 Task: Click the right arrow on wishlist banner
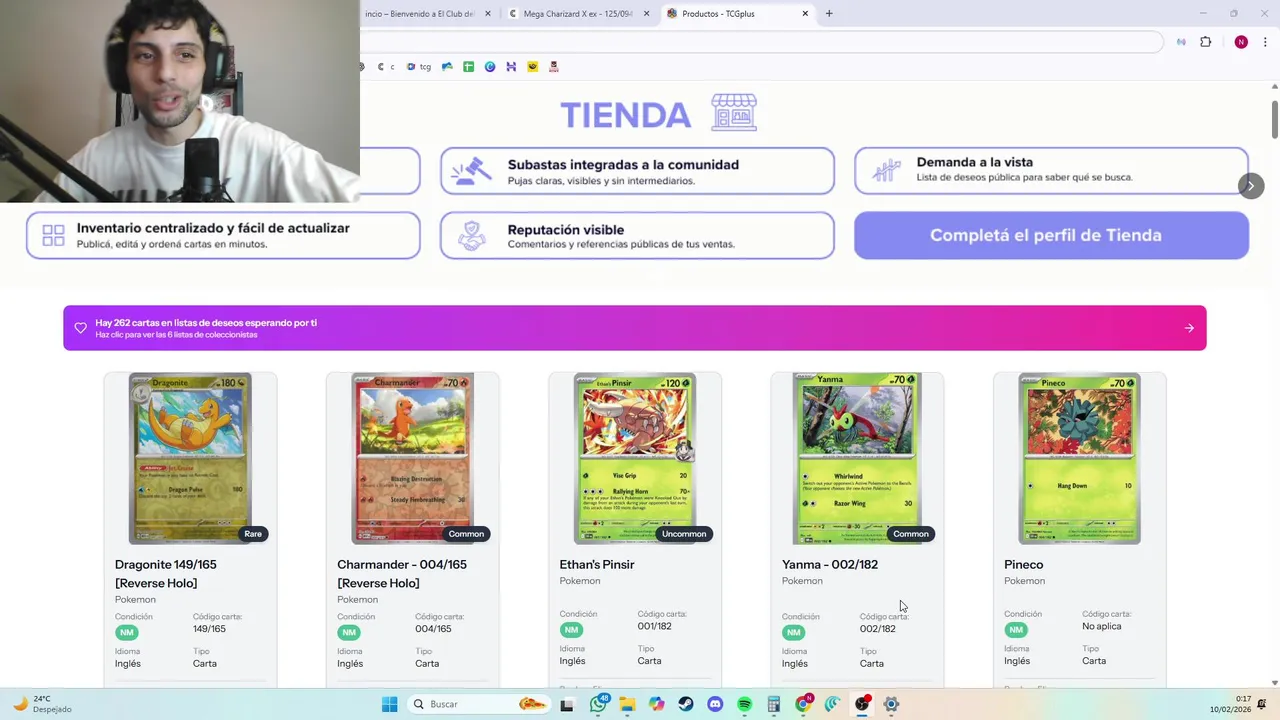[x=1189, y=328]
